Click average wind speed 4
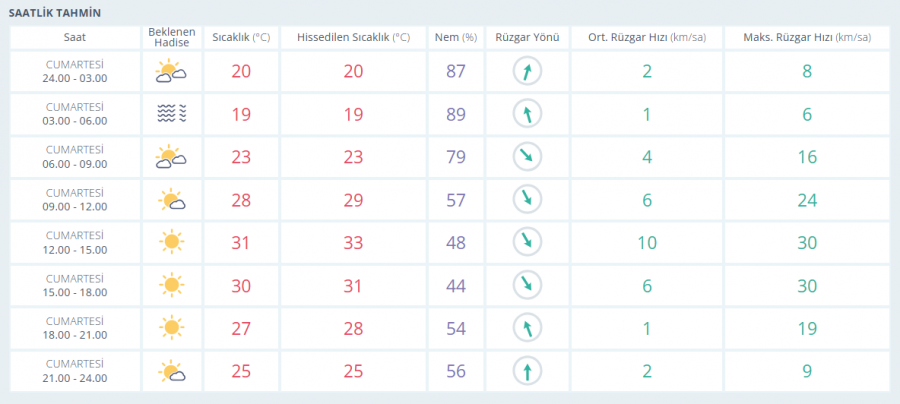This screenshot has height=404, width=900. pyautogui.click(x=647, y=158)
